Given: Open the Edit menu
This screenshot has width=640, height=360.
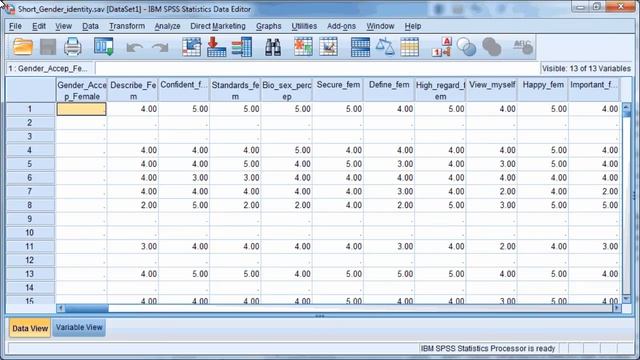Looking at the screenshot, I should (39, 26).
